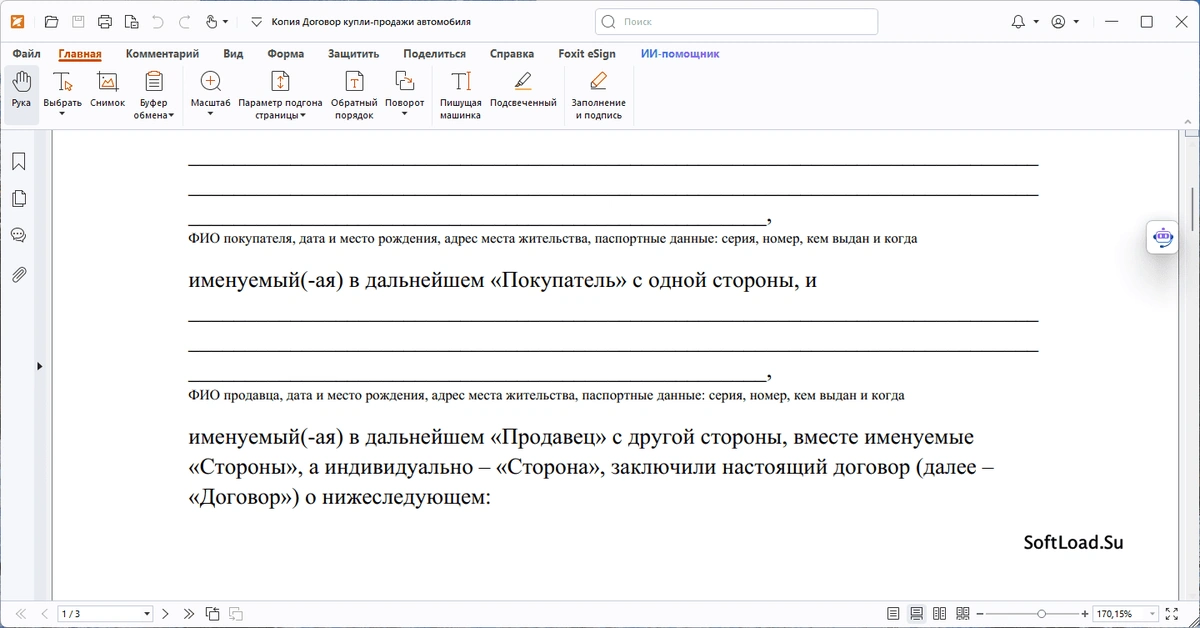Switch to the ИИ-помощник tab
This screenshot has width=1200, height=628.
[x=680, y=54]
